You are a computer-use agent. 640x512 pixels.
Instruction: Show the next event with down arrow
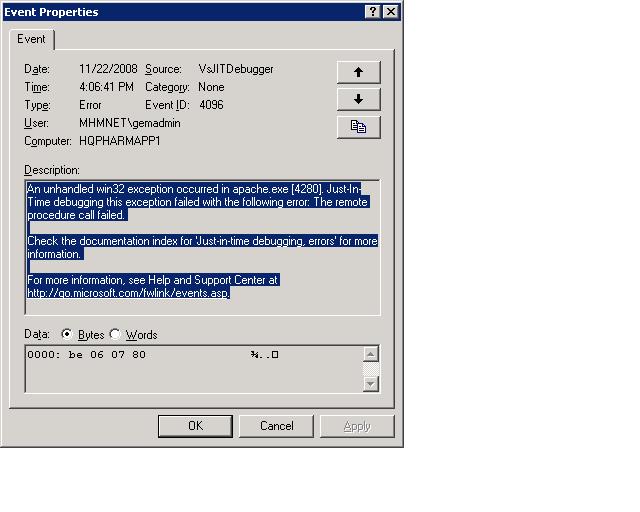(358, 99)
